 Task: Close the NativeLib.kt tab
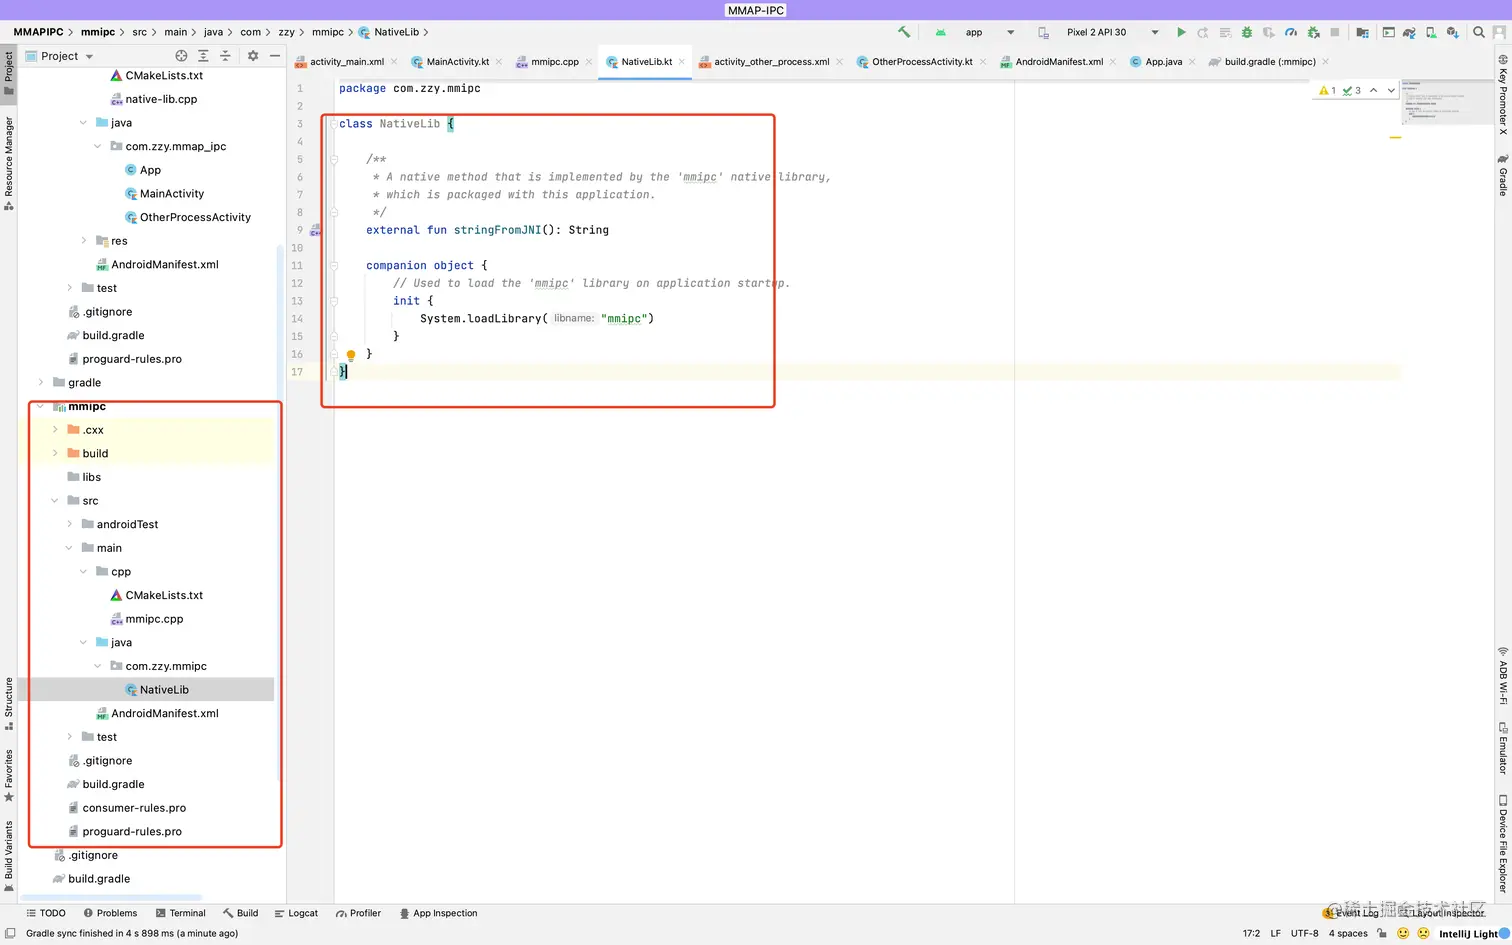[682, 62]
